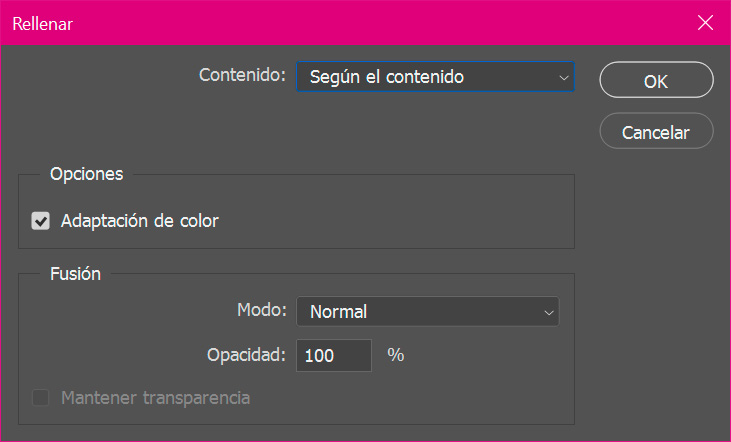Click the Rellenar title text

point(42,24)
